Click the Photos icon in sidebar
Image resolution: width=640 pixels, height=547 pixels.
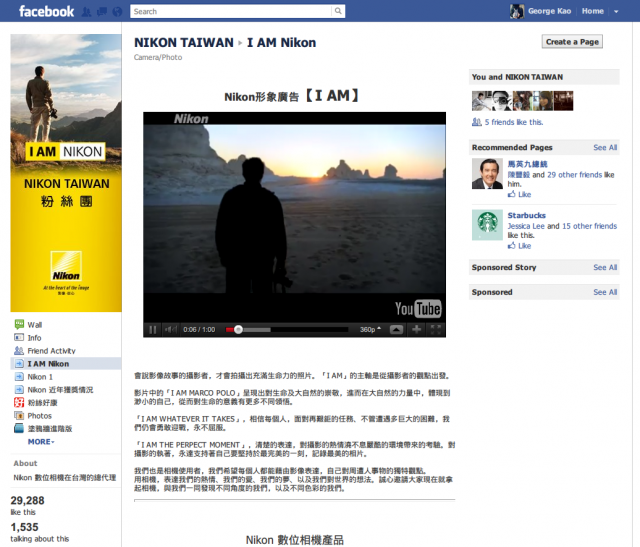click(x=19, y=416)
